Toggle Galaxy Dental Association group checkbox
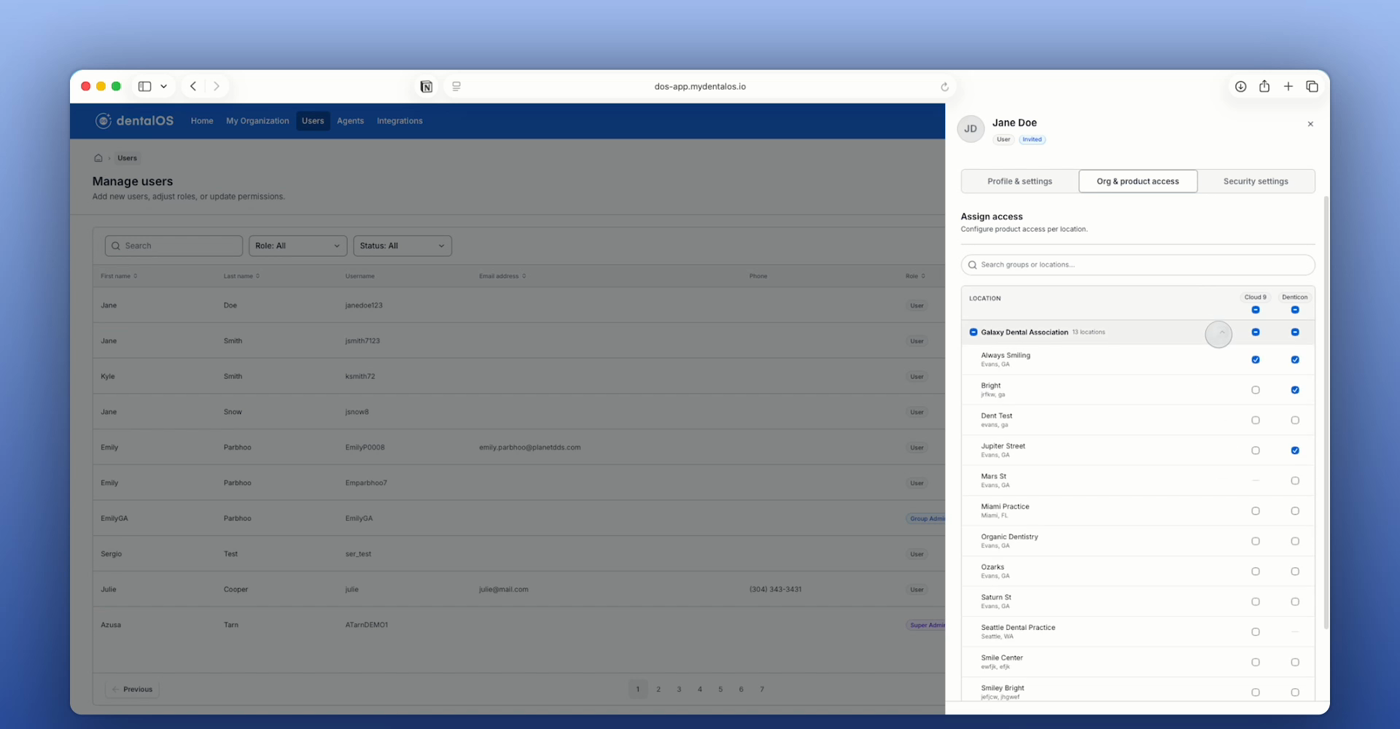The height and width of the screenshot is (729, 1400). click(x=973, y=332)
